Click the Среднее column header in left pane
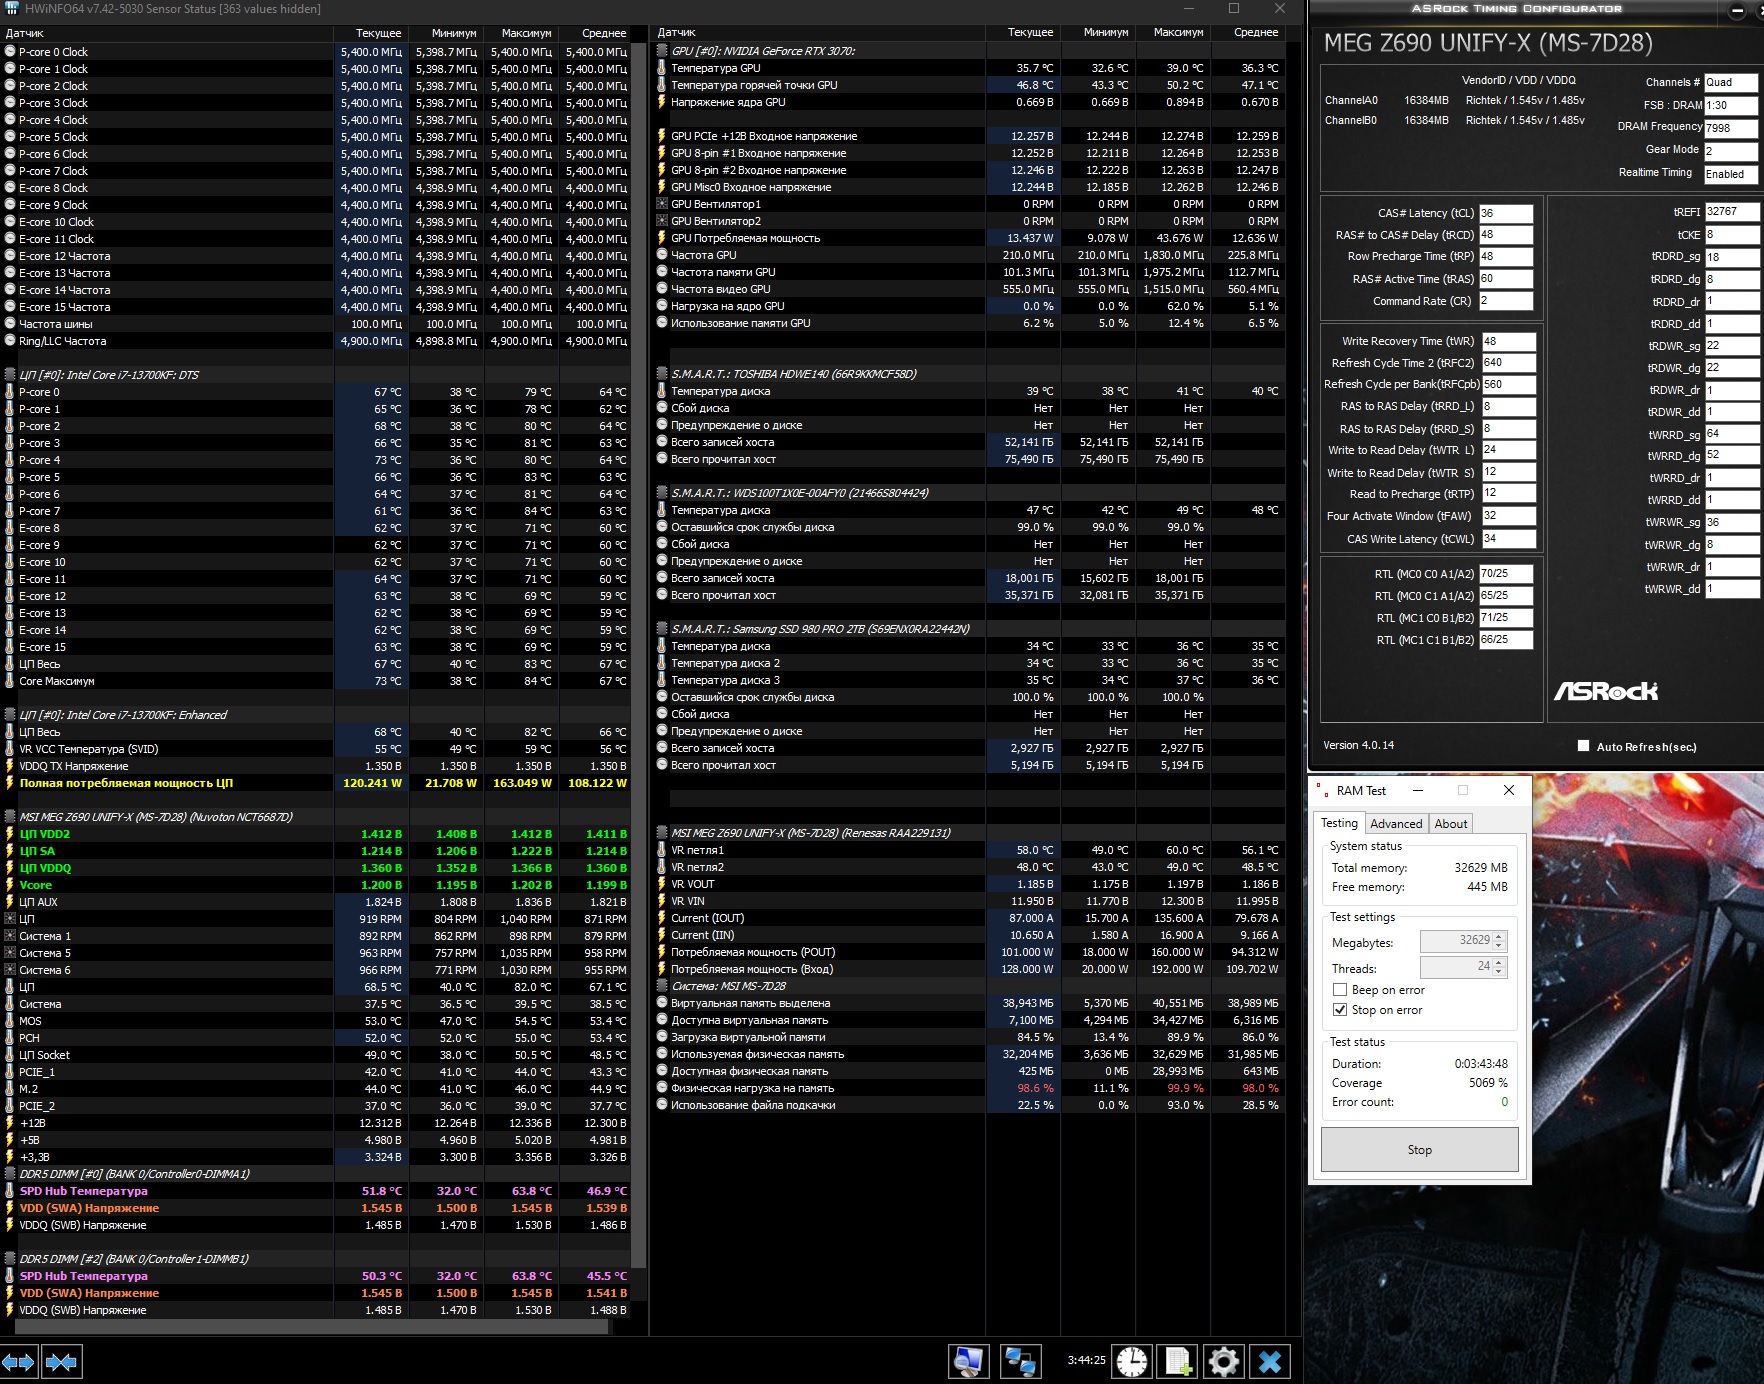1764x1384 pixels. (x=596, y=33)
